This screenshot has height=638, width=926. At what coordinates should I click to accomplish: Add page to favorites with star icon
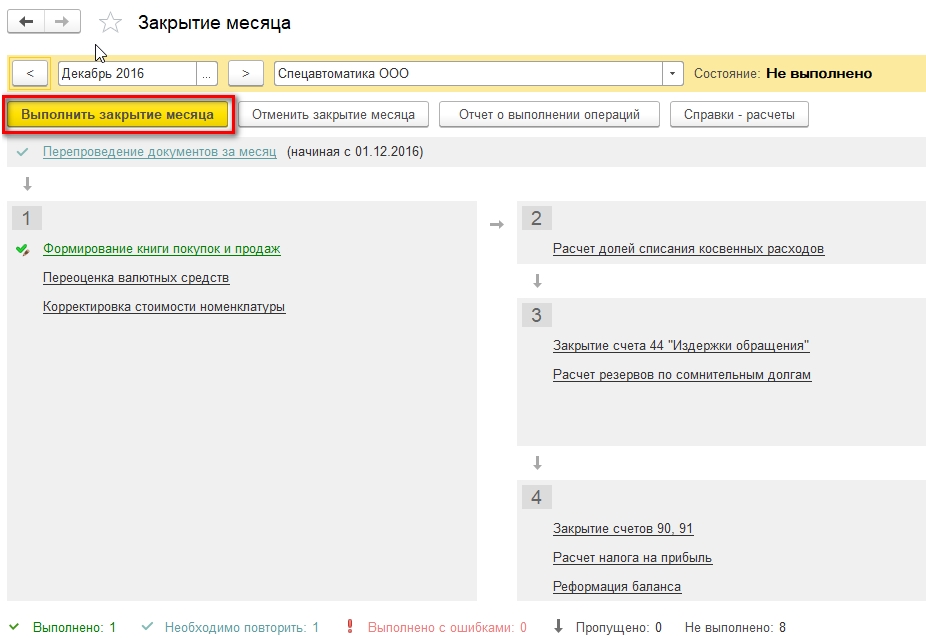110,23
